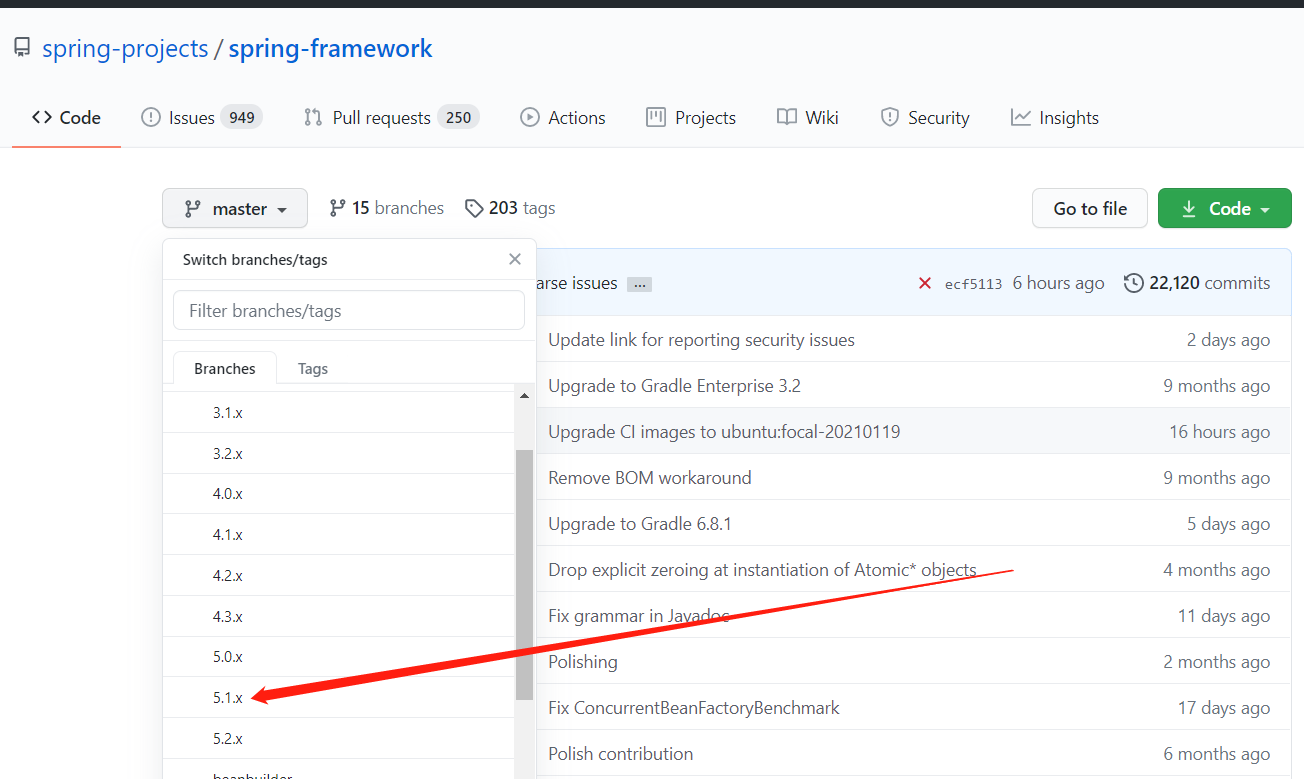This screenshot has height=779, width=1304.
Task: View the 203 tags link
Action: click(510, 208)
